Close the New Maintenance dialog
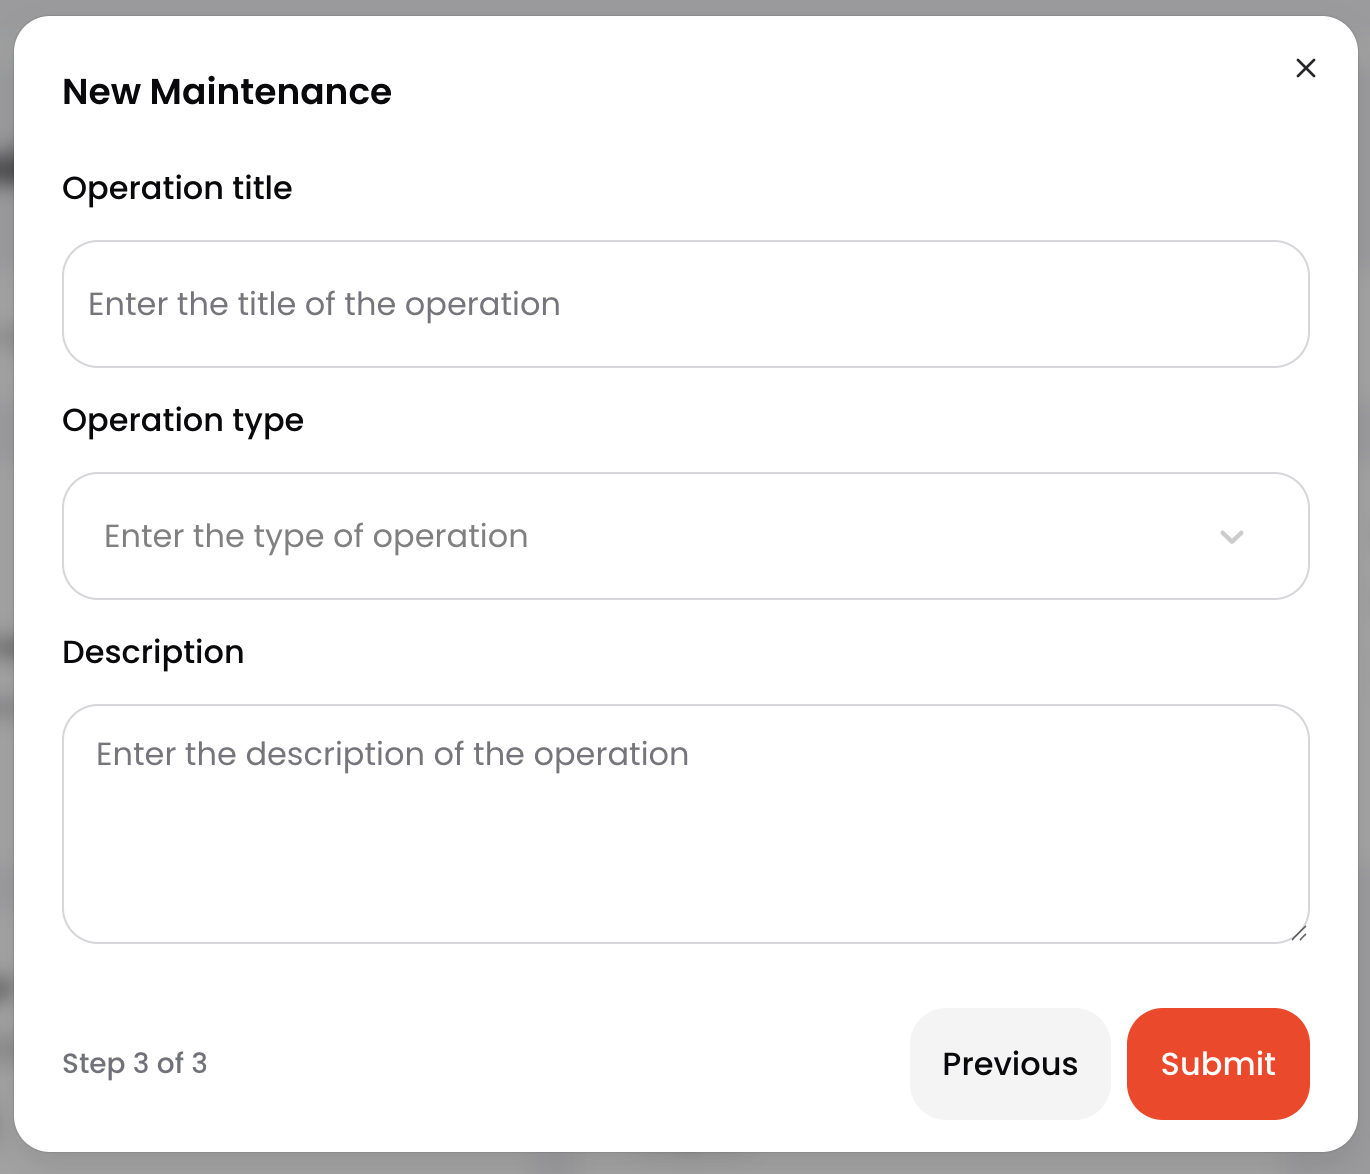 (x=1305, y=68)
